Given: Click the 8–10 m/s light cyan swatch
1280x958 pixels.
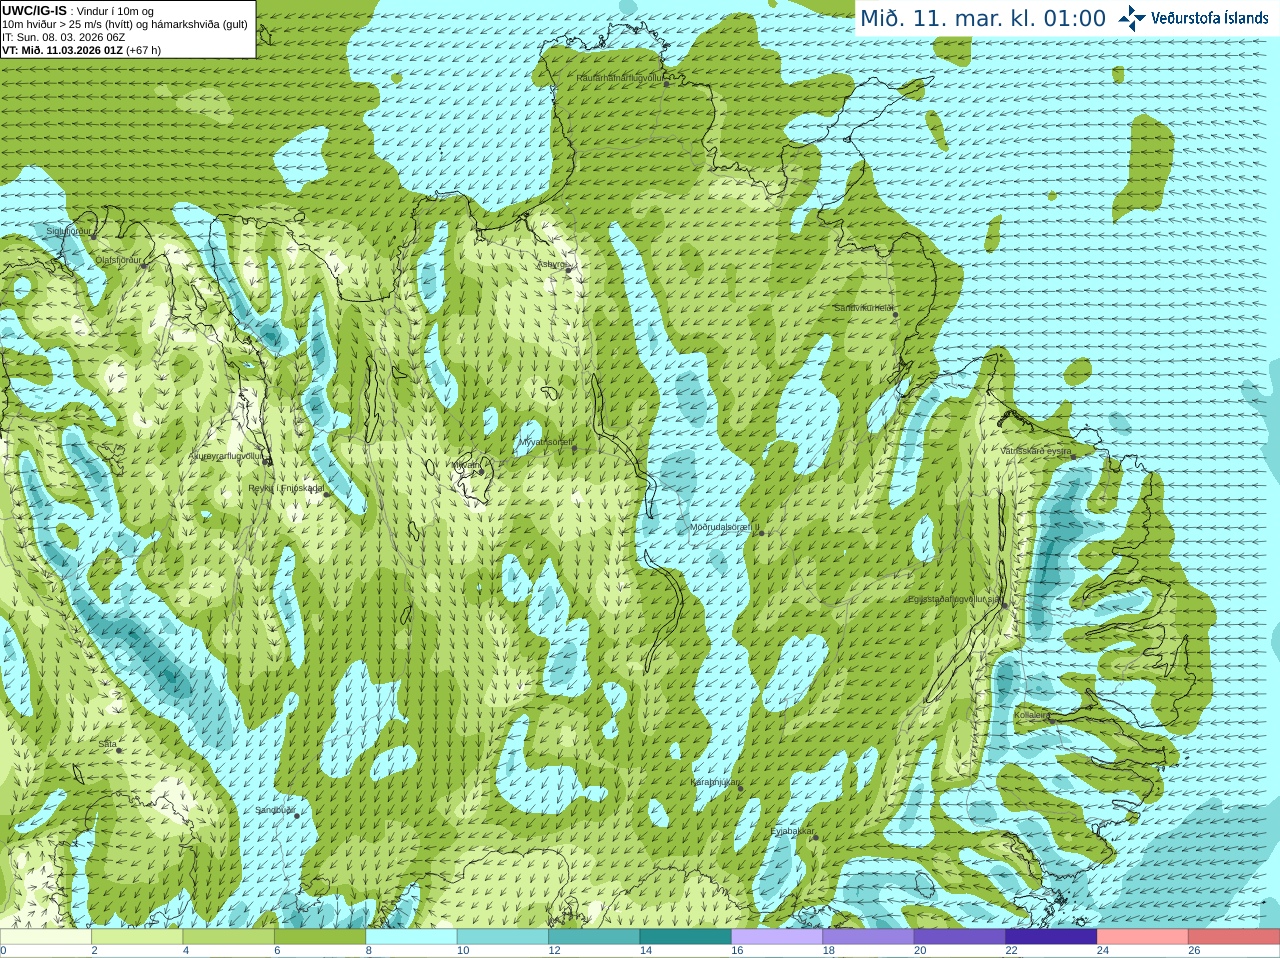Looking at the screenshot, I should tap(411, 937).
